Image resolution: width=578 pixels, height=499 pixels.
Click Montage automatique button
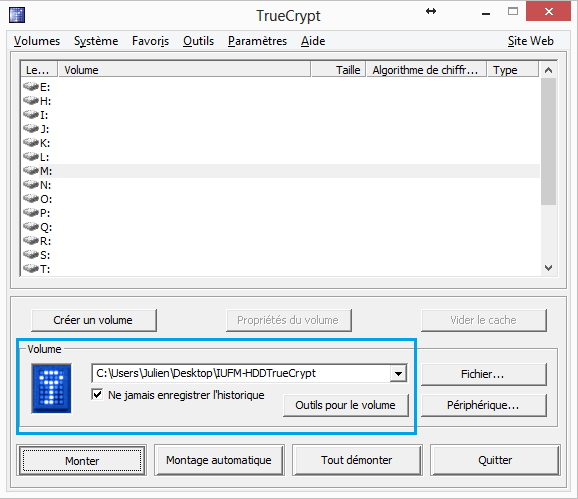(x=219, y=460)
